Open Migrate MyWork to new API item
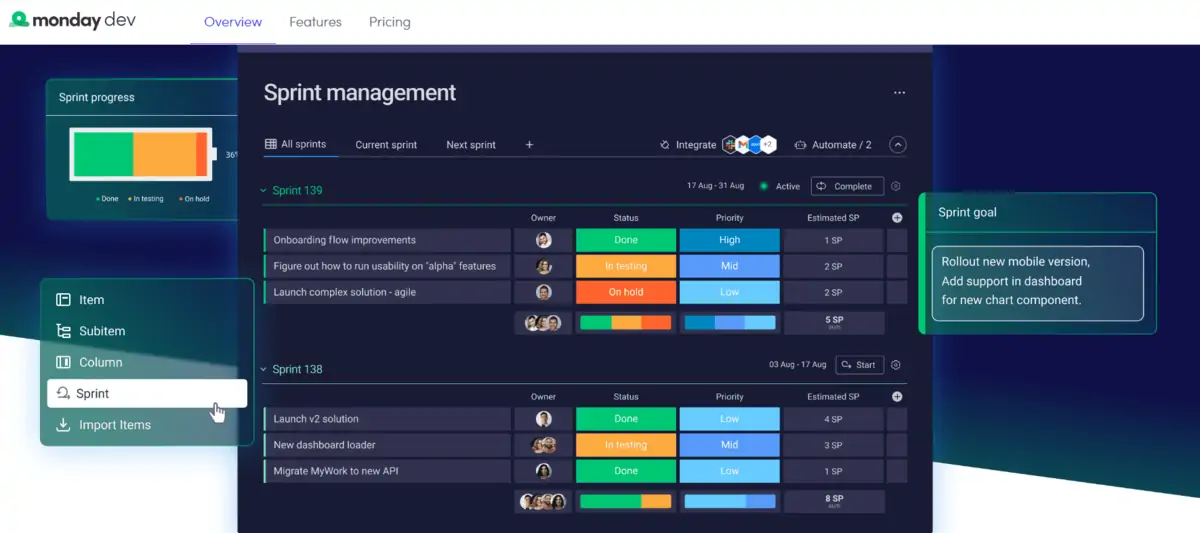Viewport: 1200px width, 533px height. [387, 471]
